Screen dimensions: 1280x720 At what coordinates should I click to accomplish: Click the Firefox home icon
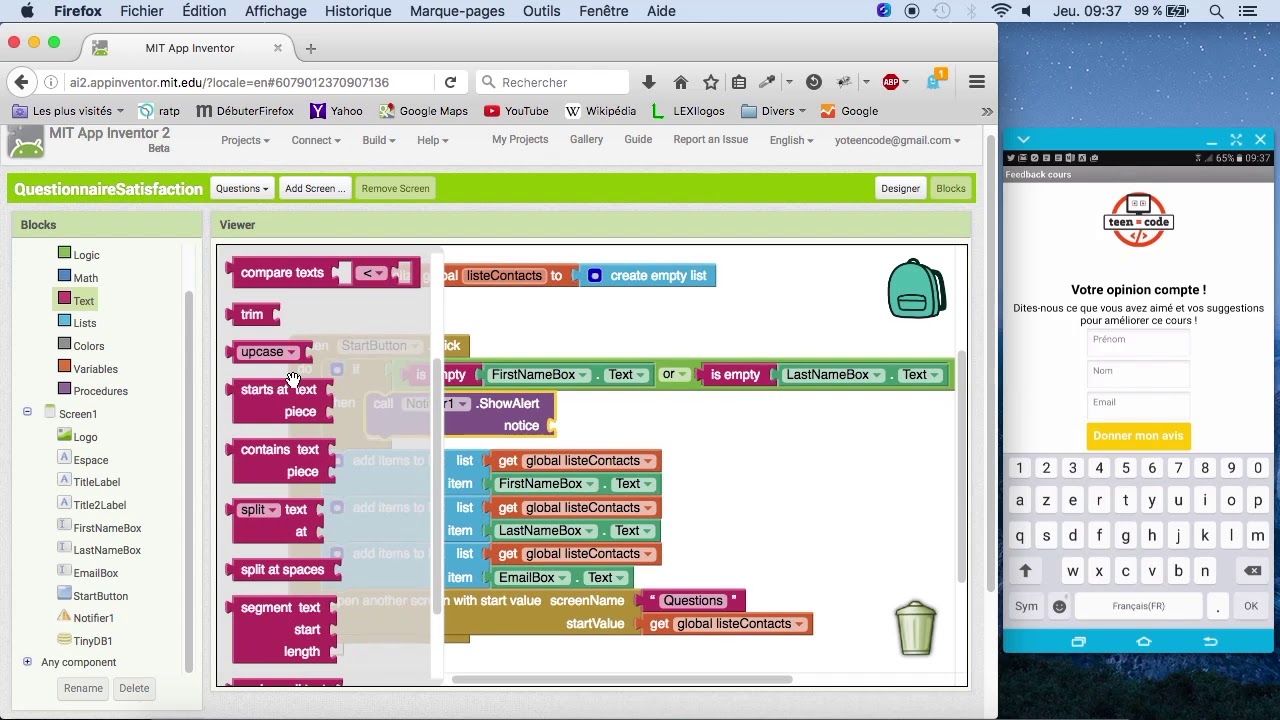(x=680, y=82)
